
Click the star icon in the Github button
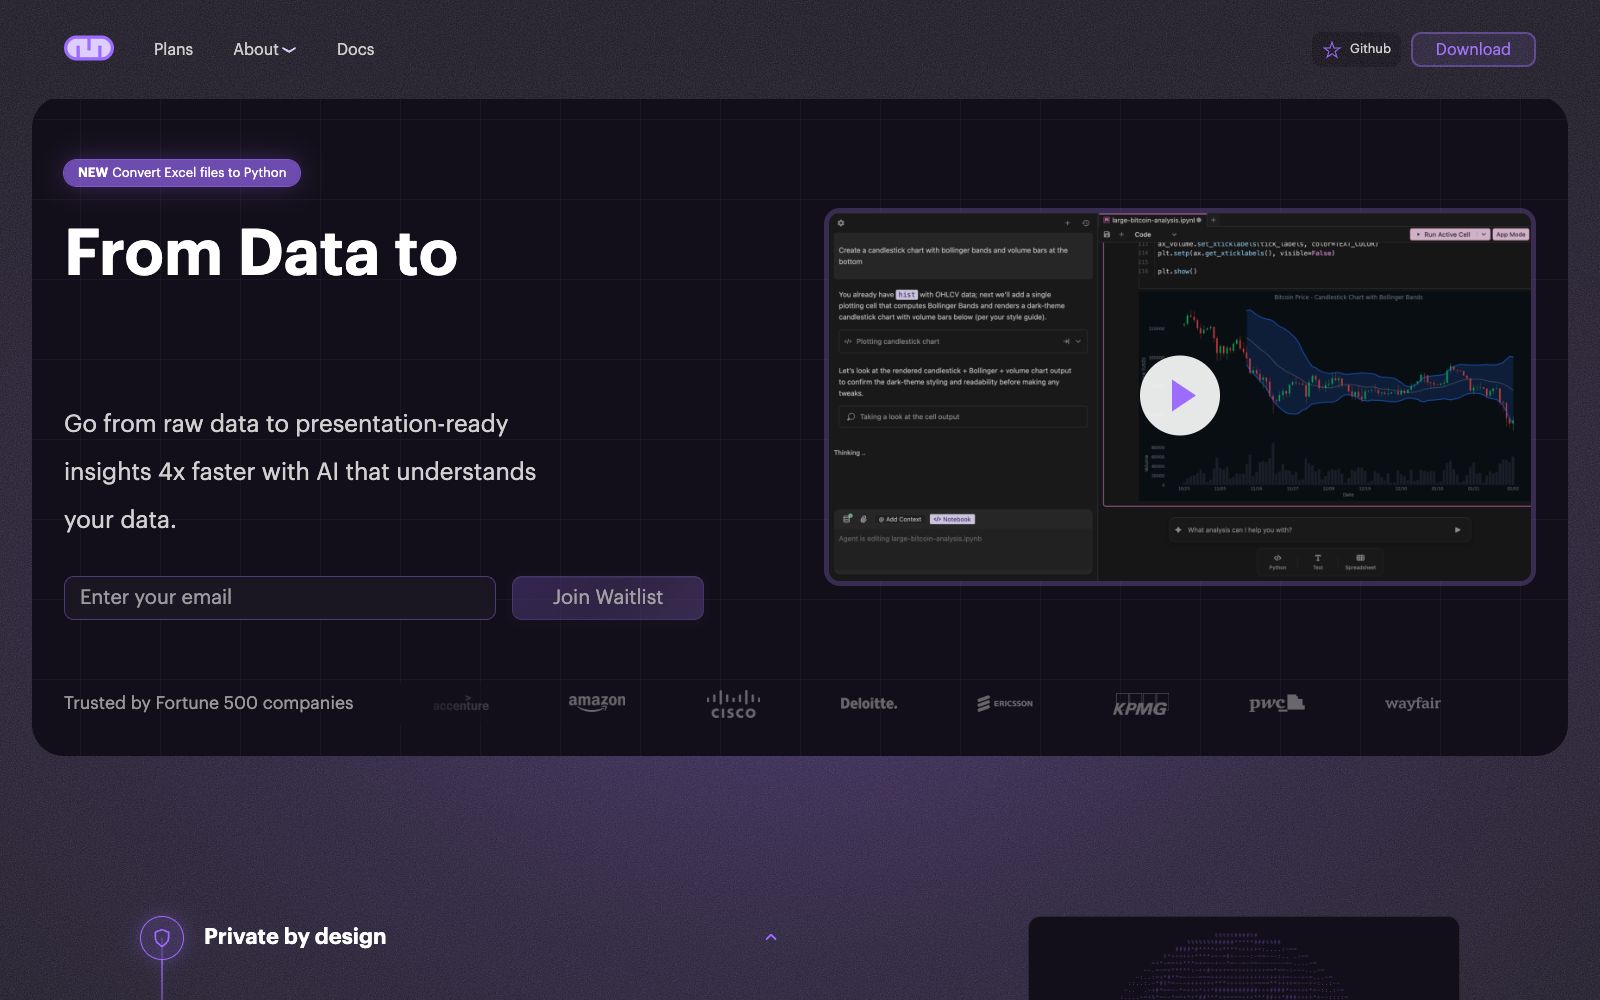pos(1332,50)
